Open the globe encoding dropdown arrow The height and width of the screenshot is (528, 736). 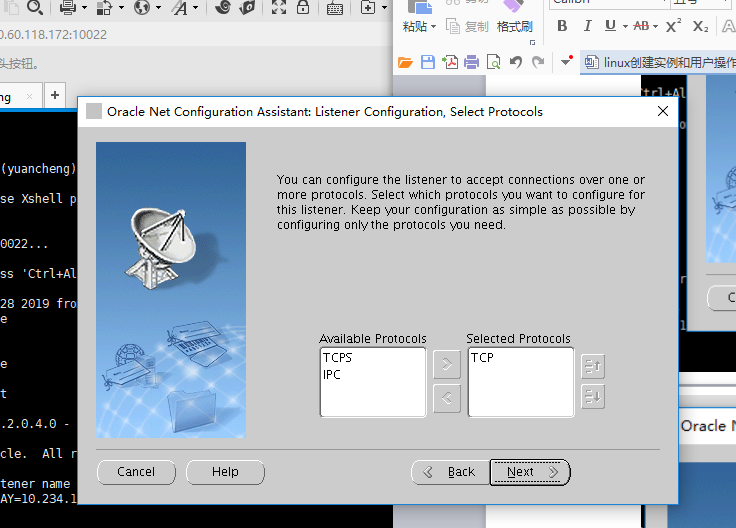(x=158, y=8)
